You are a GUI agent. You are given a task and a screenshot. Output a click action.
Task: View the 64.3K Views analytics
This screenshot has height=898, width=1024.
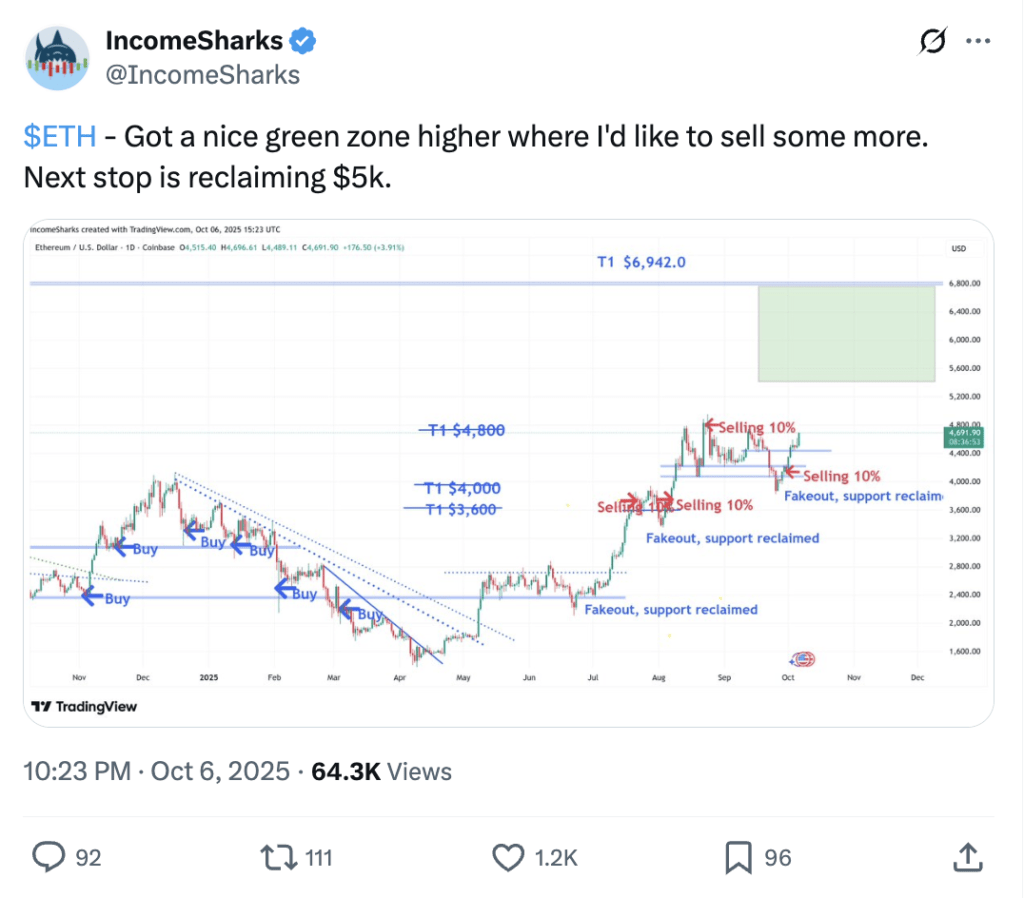[382, 771]
